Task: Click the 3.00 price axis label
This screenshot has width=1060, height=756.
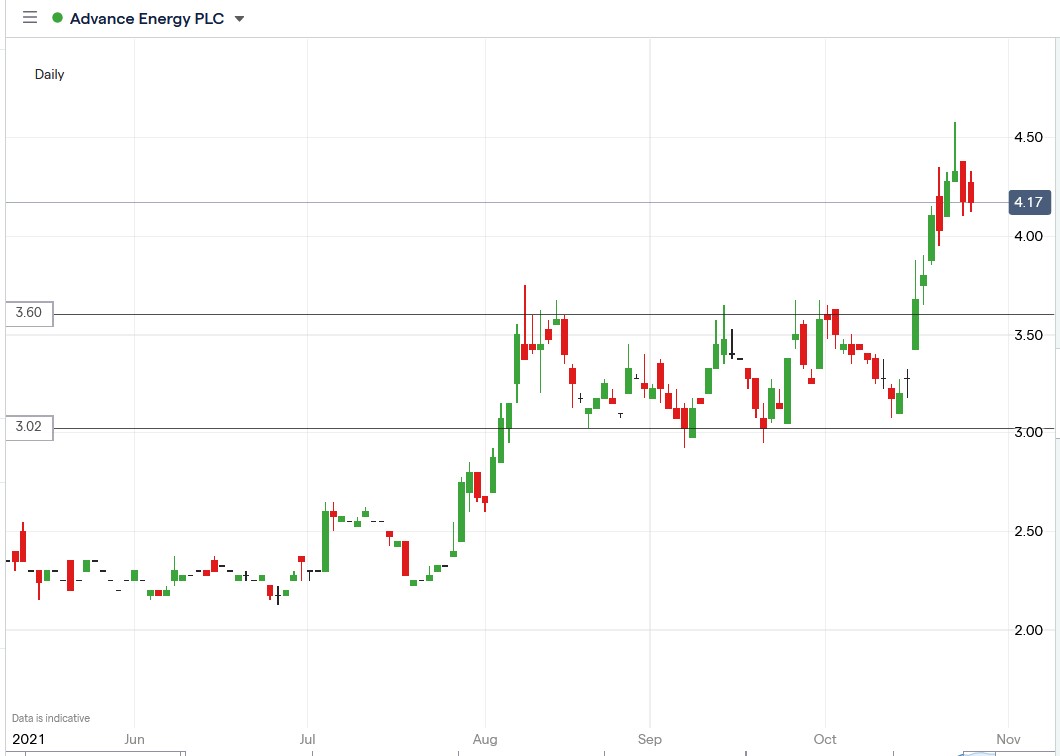Action: (1028, 432)
